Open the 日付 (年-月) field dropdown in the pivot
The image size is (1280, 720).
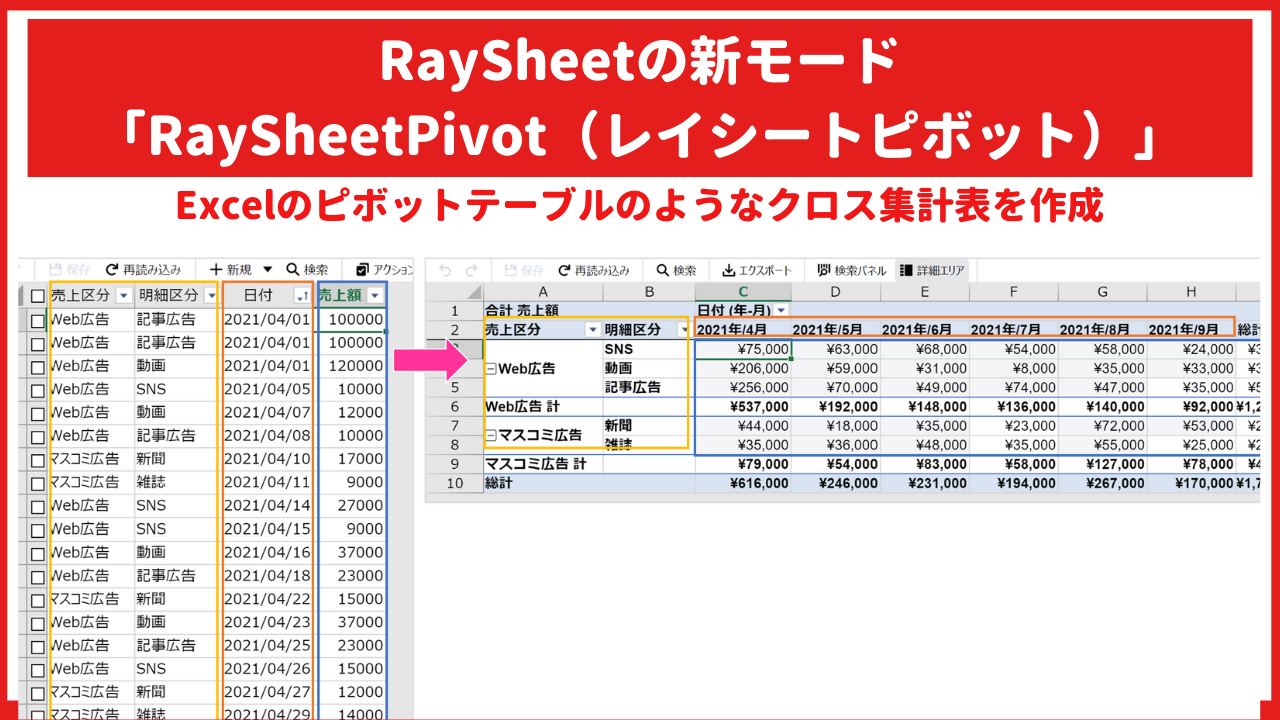click(780, 310)
